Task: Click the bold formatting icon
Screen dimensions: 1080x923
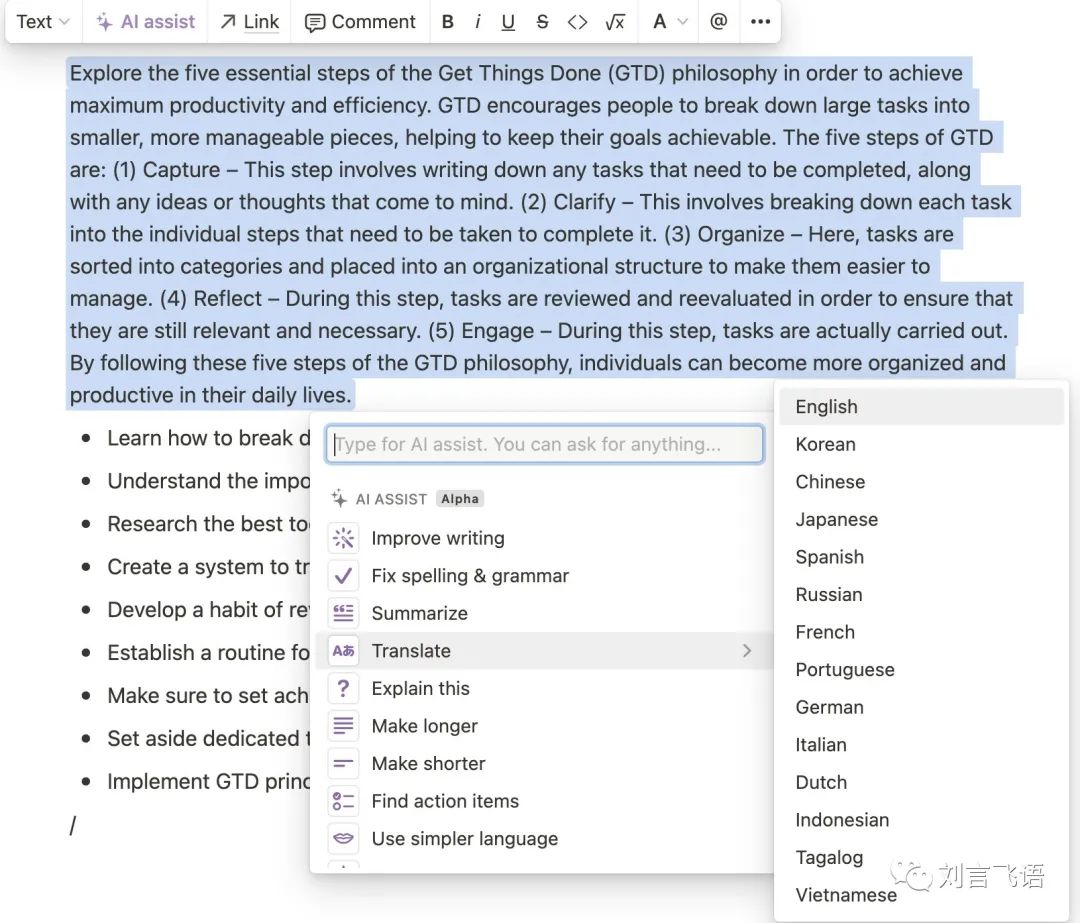Action: (448, 22)
